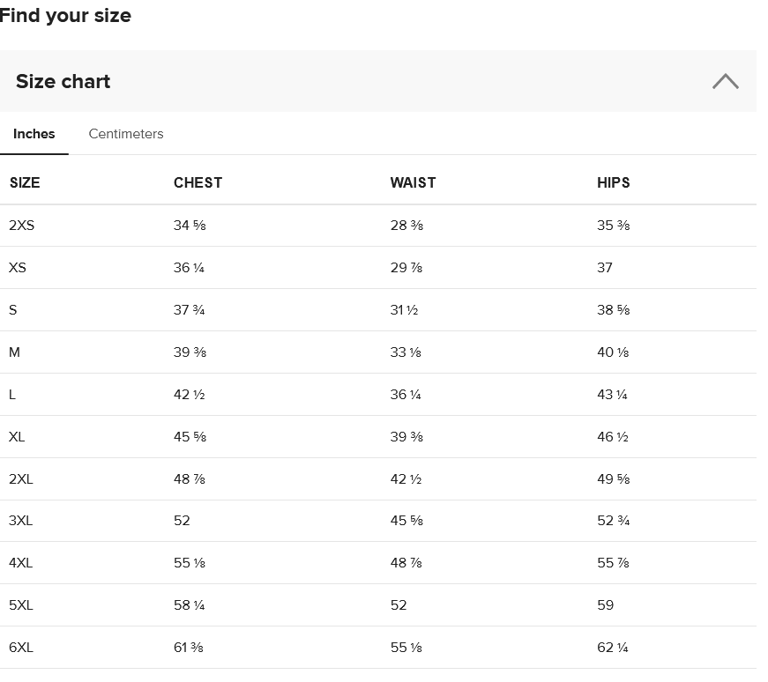Collapse the Size chart chevron arrow
The width and height of the screenshot is (768, 682).
tap(726, 82)
